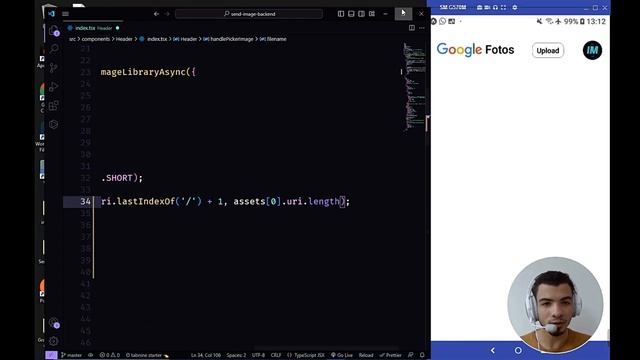Click the gear icon in SM G570M title bar

(x=515, y=7)
